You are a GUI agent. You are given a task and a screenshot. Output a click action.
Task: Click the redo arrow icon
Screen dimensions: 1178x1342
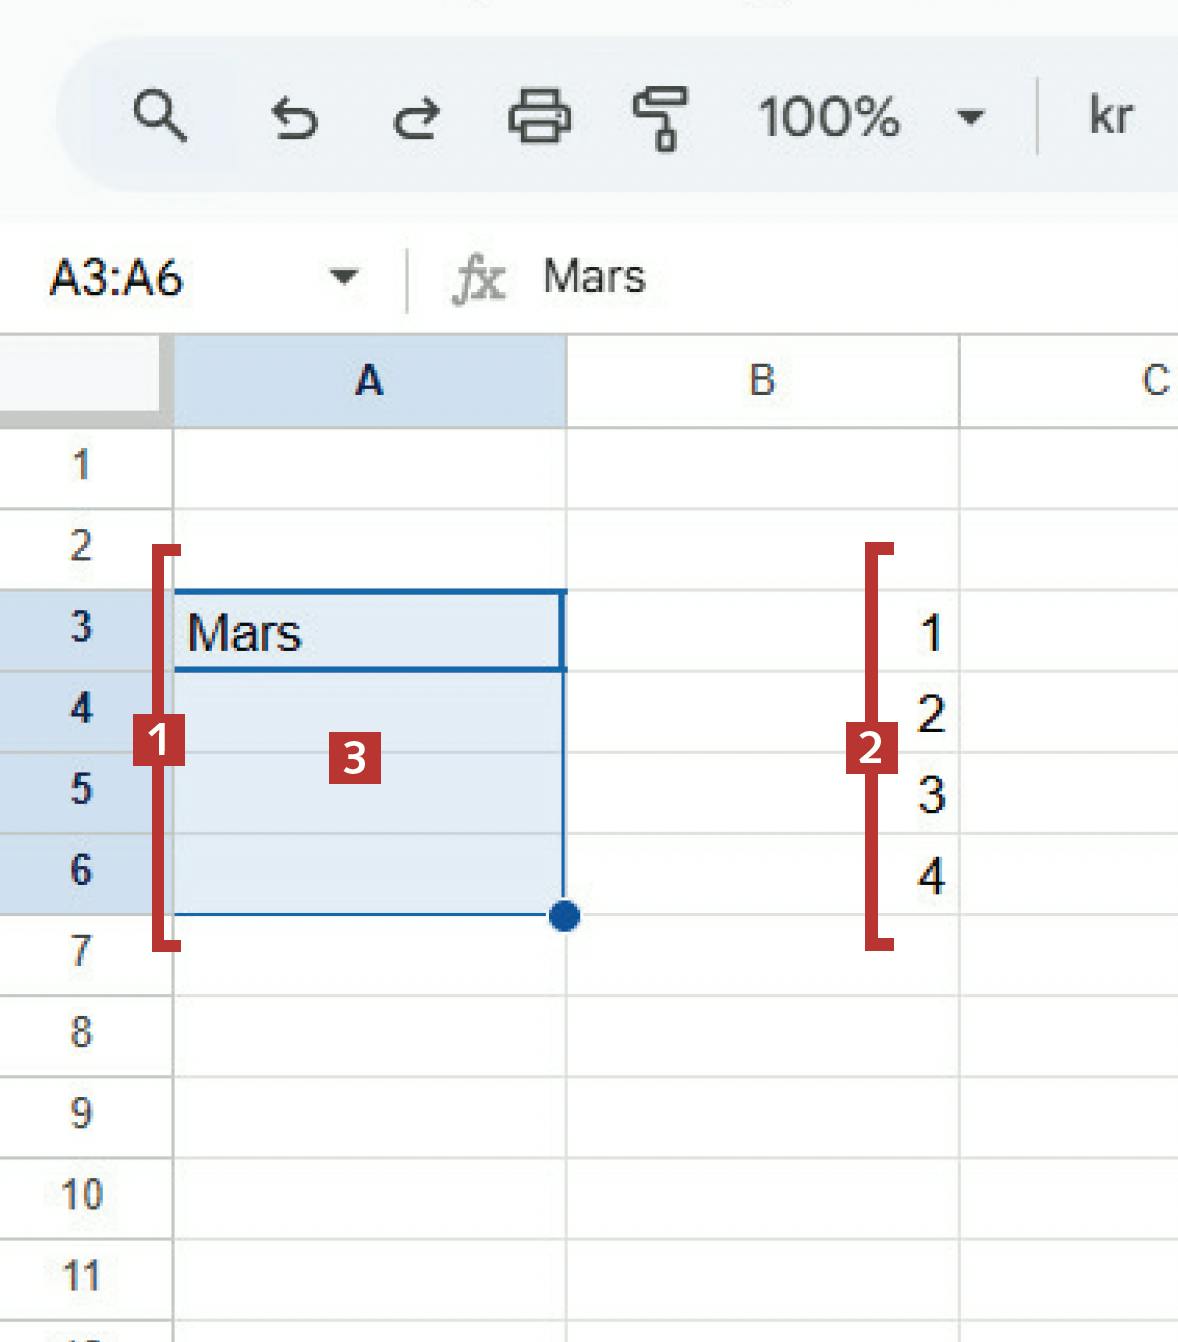click(x=416, y=118)
